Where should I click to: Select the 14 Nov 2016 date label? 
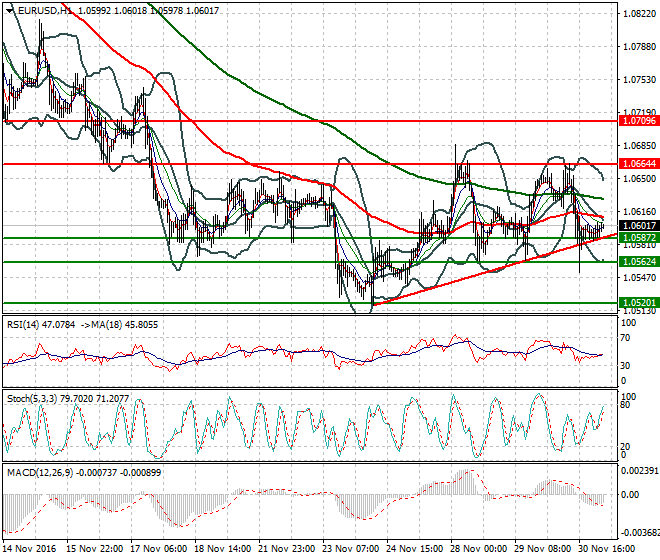(x=30, y=549)
